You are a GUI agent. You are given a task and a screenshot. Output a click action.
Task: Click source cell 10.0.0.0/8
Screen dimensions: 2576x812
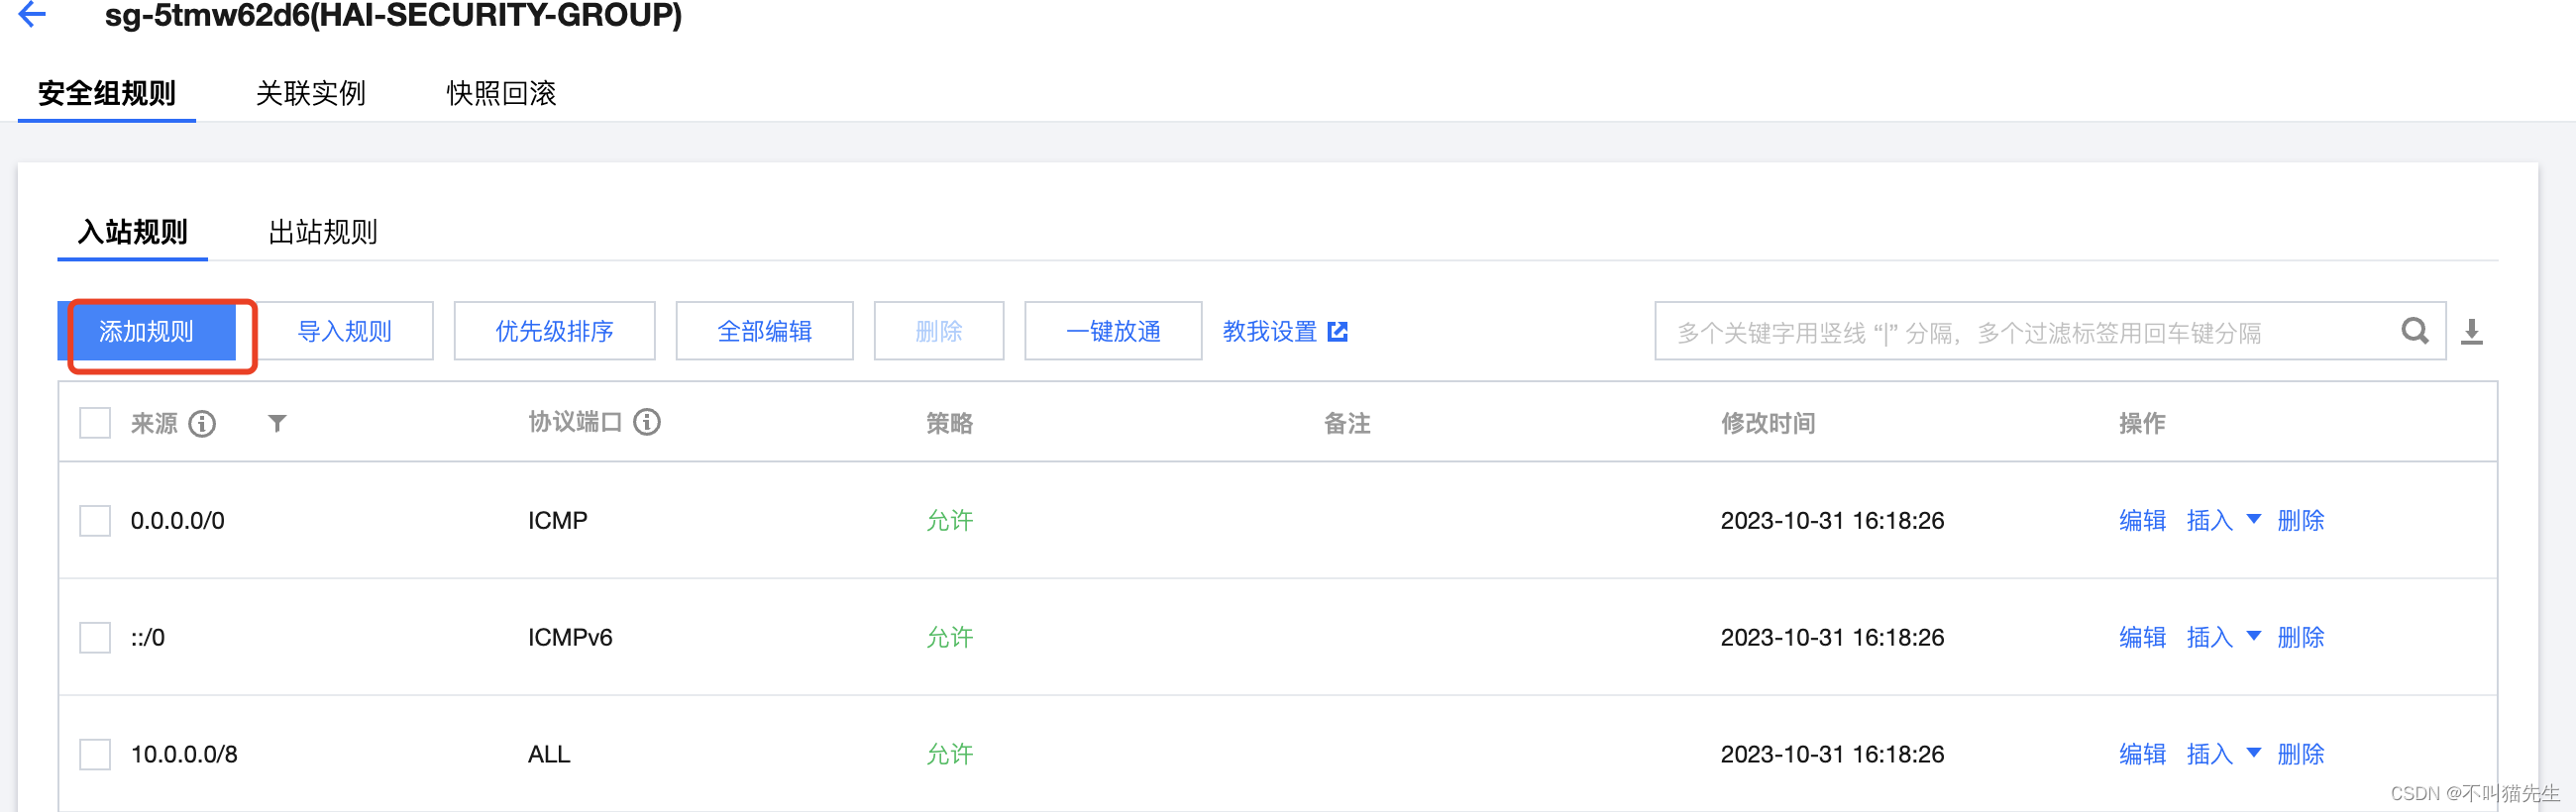(x=184, y=754)
